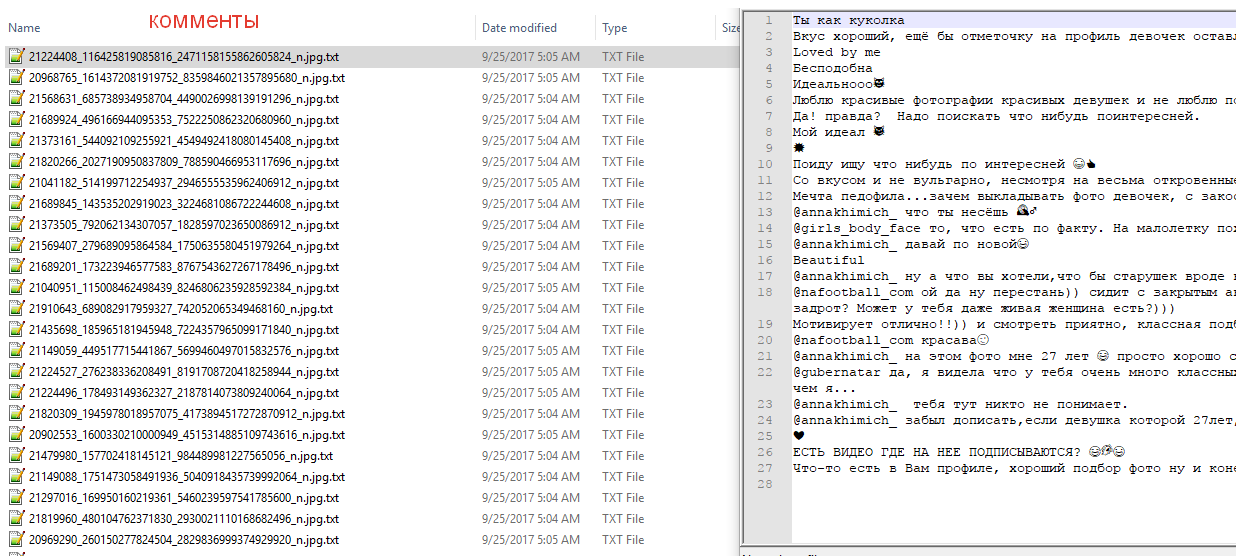The width and height of the screenshot is (1236, 556).
Task: Click the icon of file 21910643_689082917959327
Action: tap(16, 309)
